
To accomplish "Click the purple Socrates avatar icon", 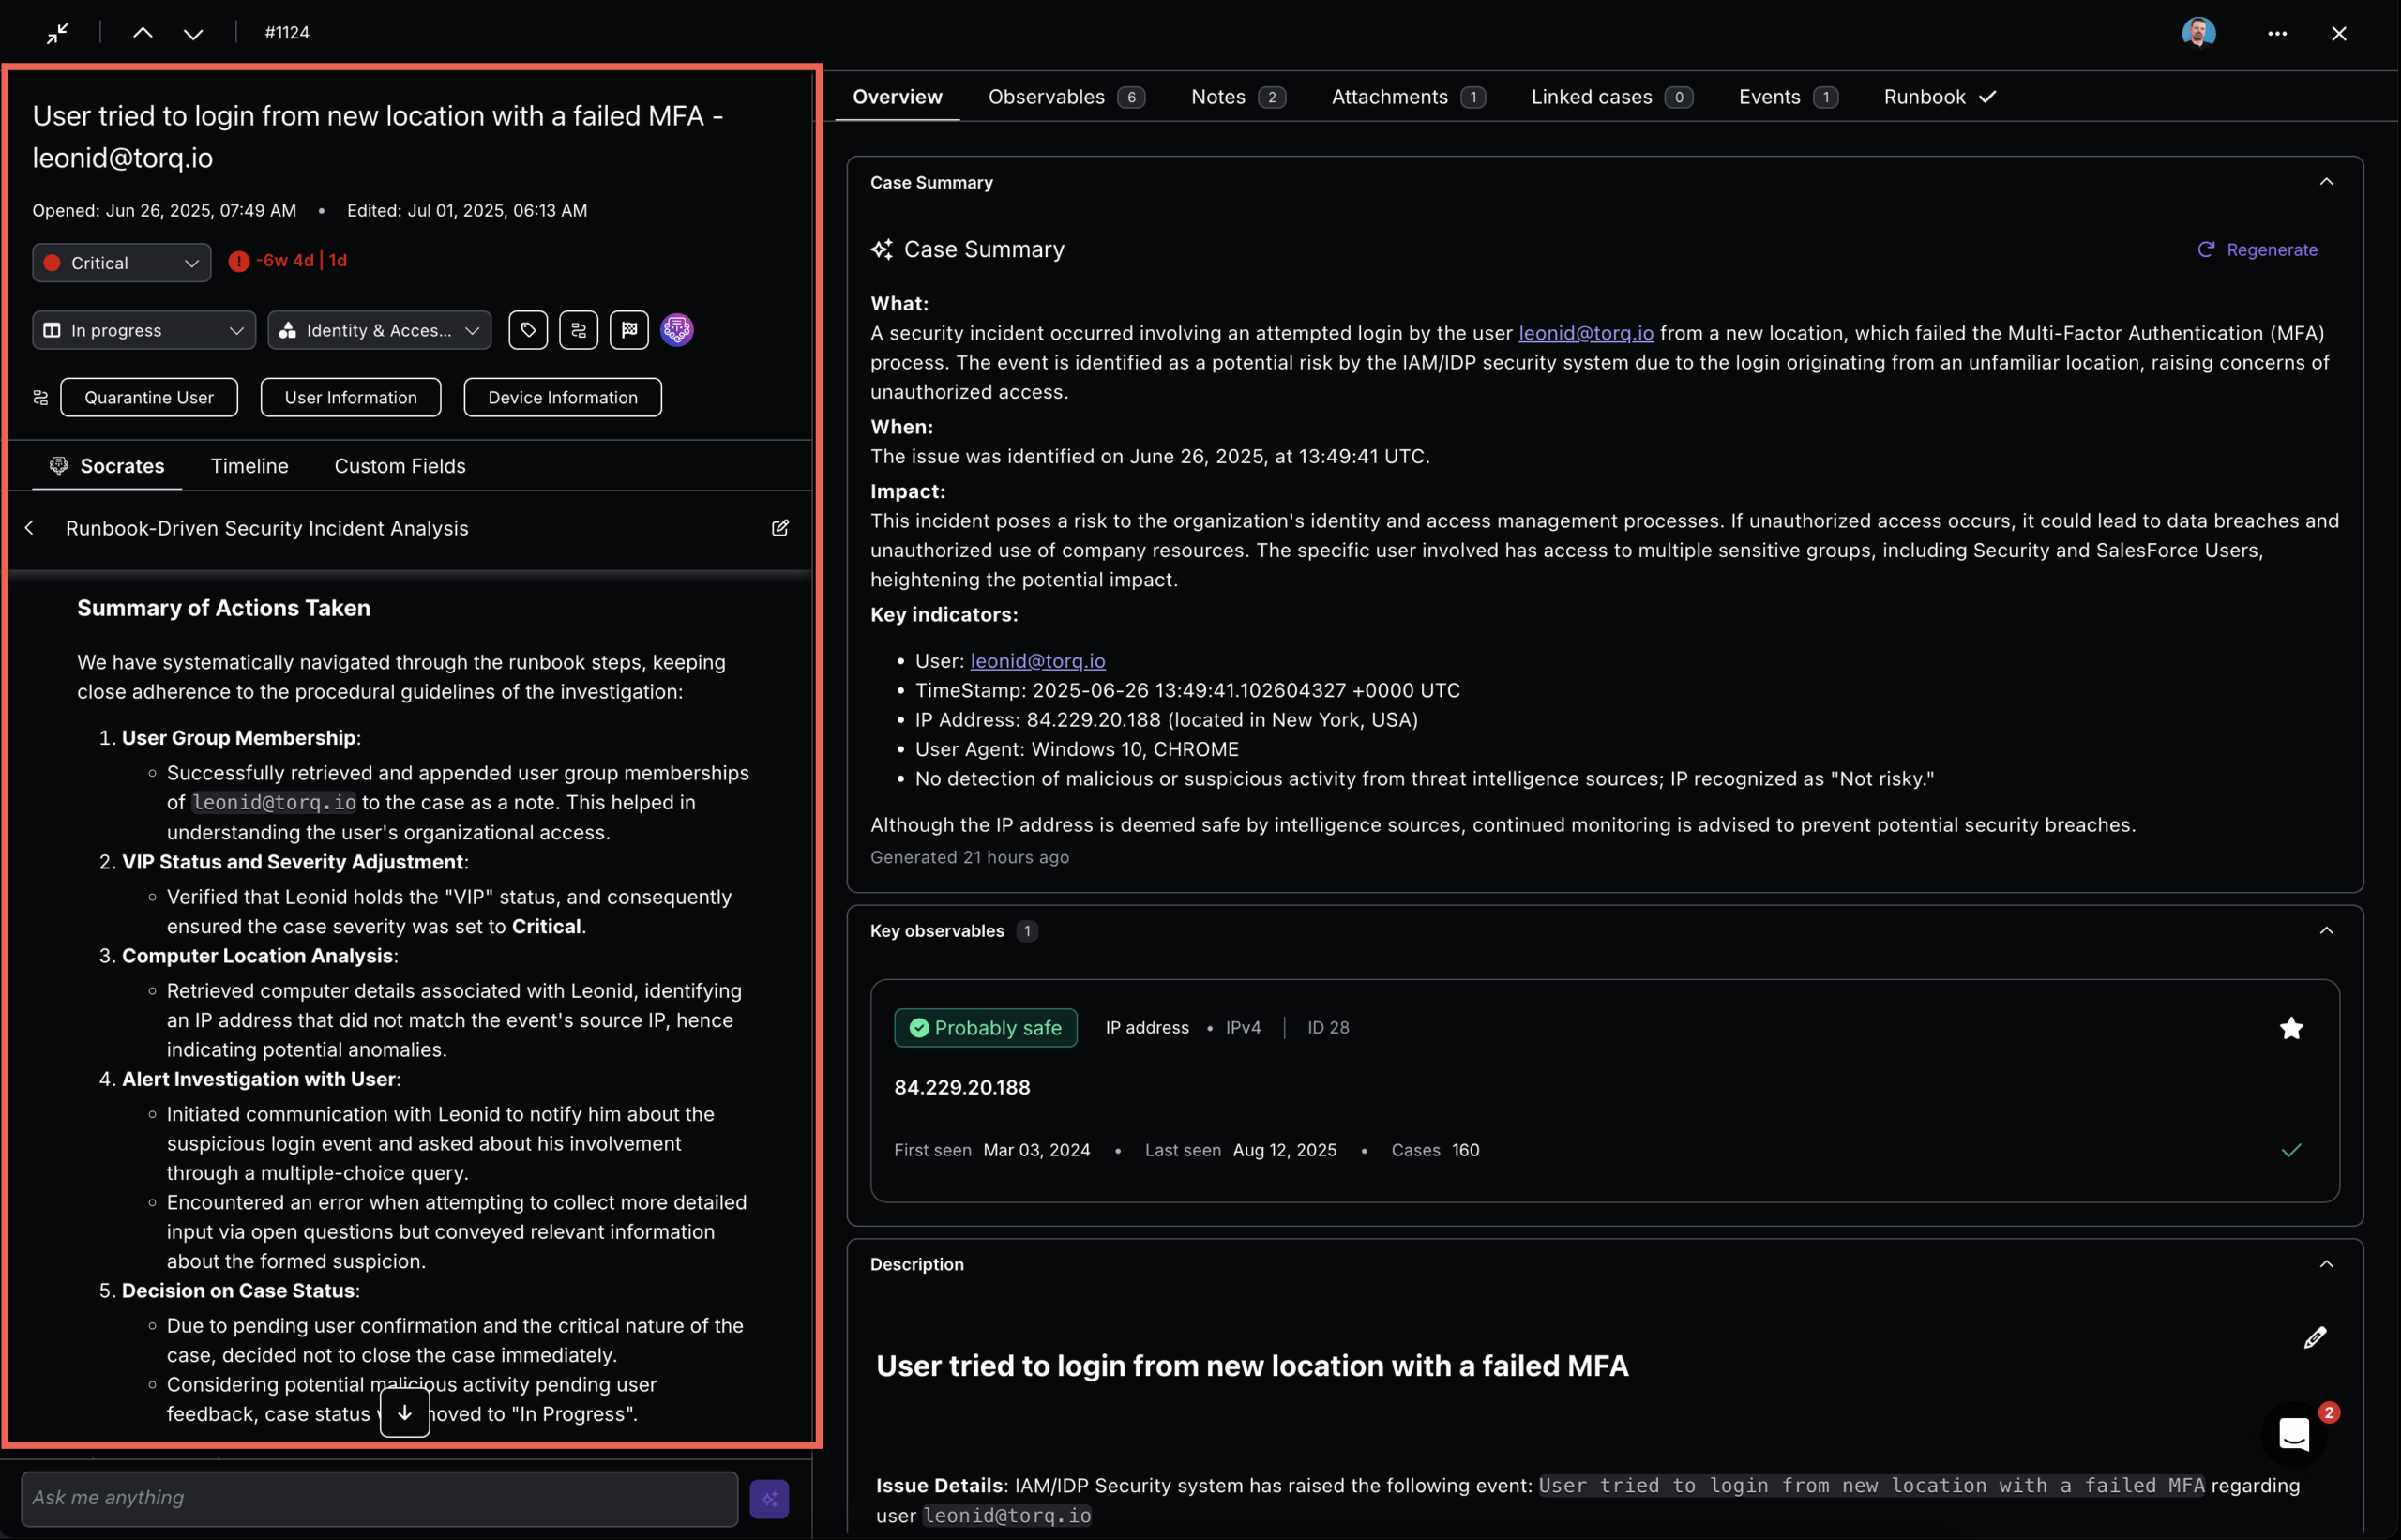I will click(x=677, y=330).
